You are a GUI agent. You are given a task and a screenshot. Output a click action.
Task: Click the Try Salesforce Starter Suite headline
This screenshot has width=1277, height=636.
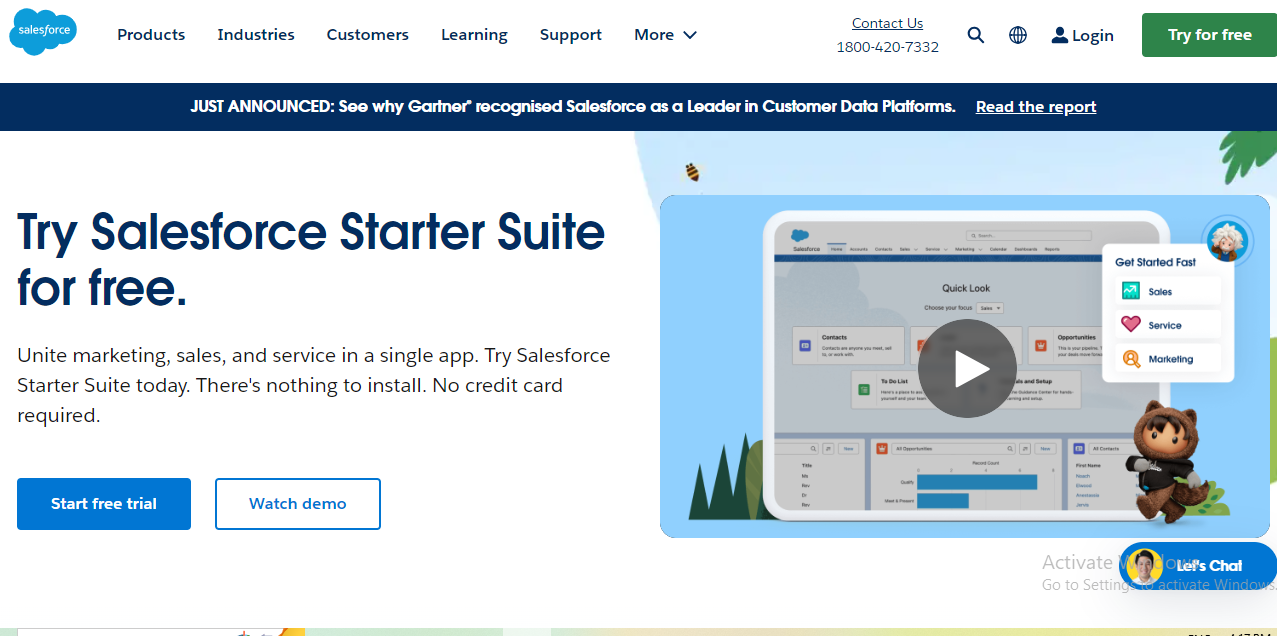[311, 261]
